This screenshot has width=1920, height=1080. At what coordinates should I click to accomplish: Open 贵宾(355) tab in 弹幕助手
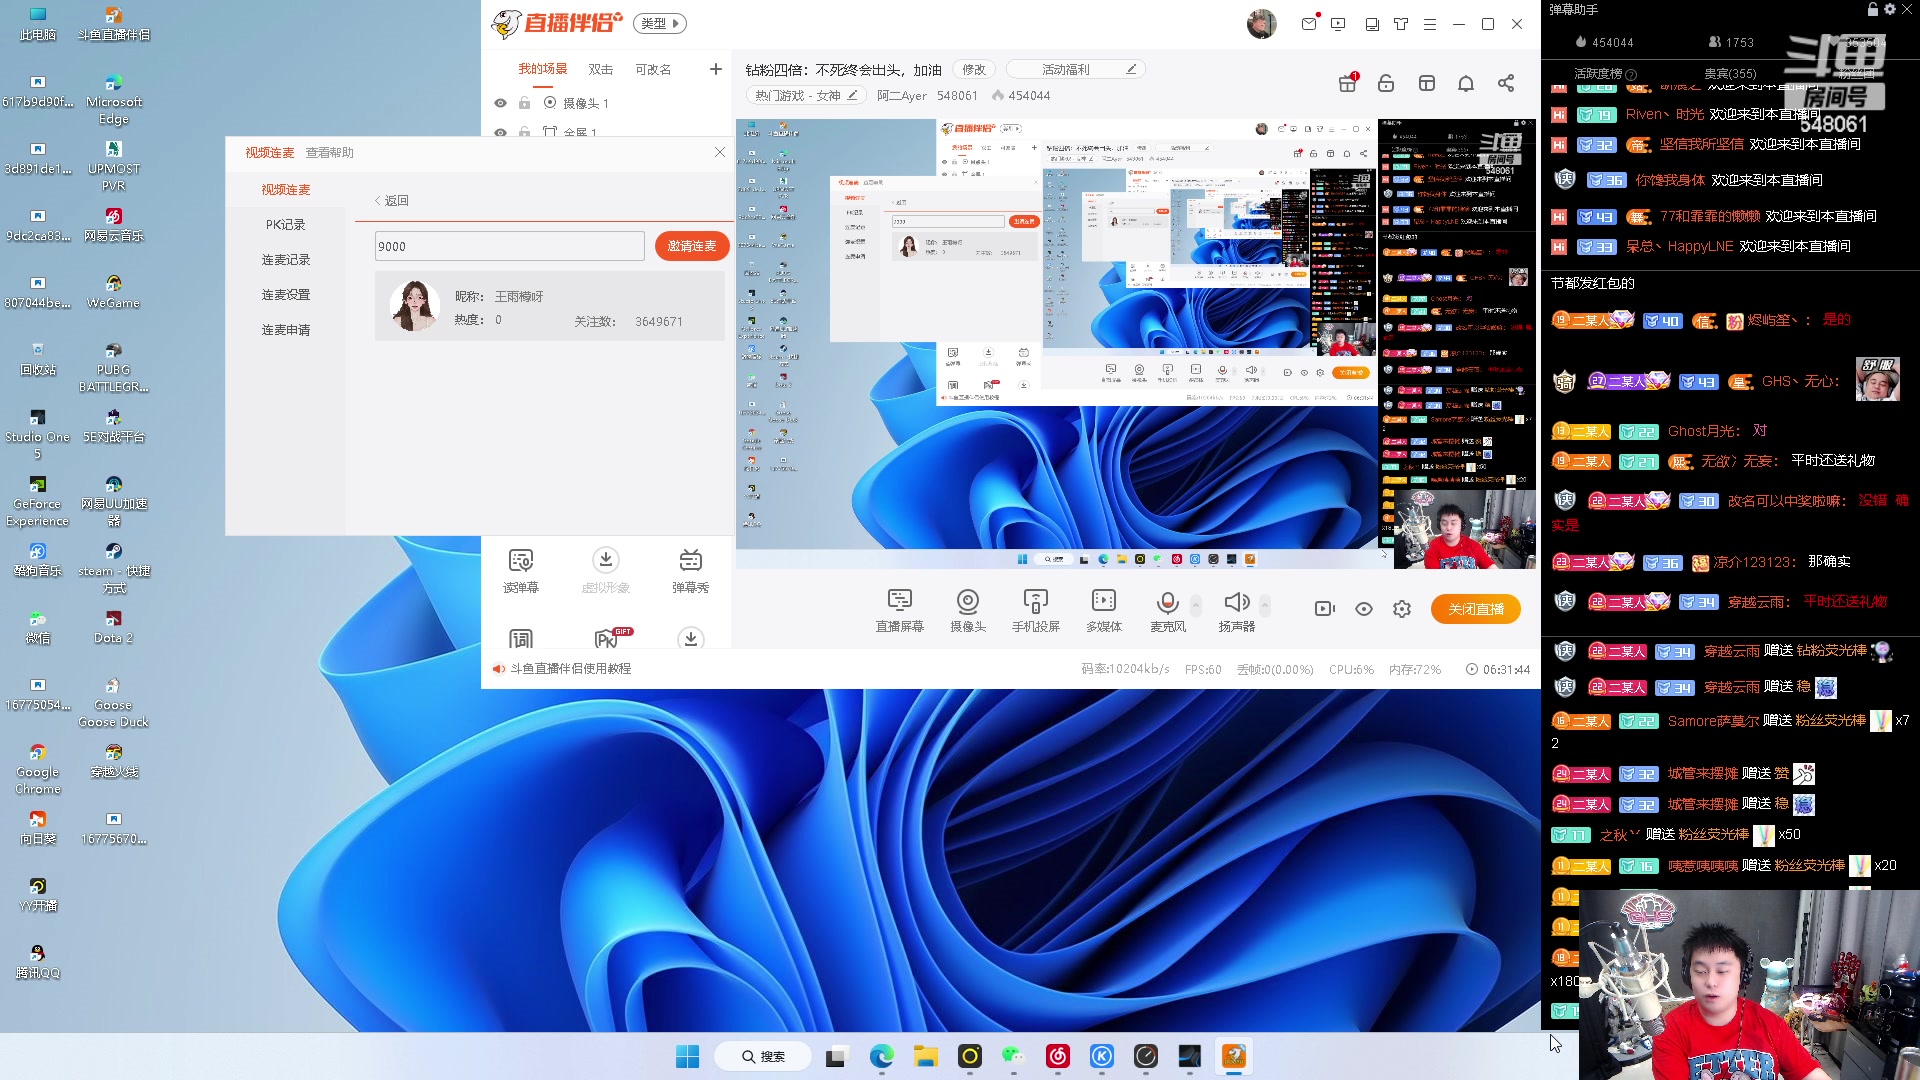coord(1730,73)
